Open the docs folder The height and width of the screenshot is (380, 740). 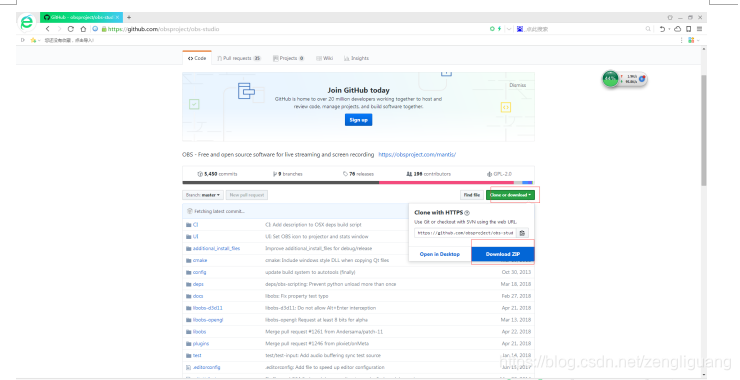point(198,296)
